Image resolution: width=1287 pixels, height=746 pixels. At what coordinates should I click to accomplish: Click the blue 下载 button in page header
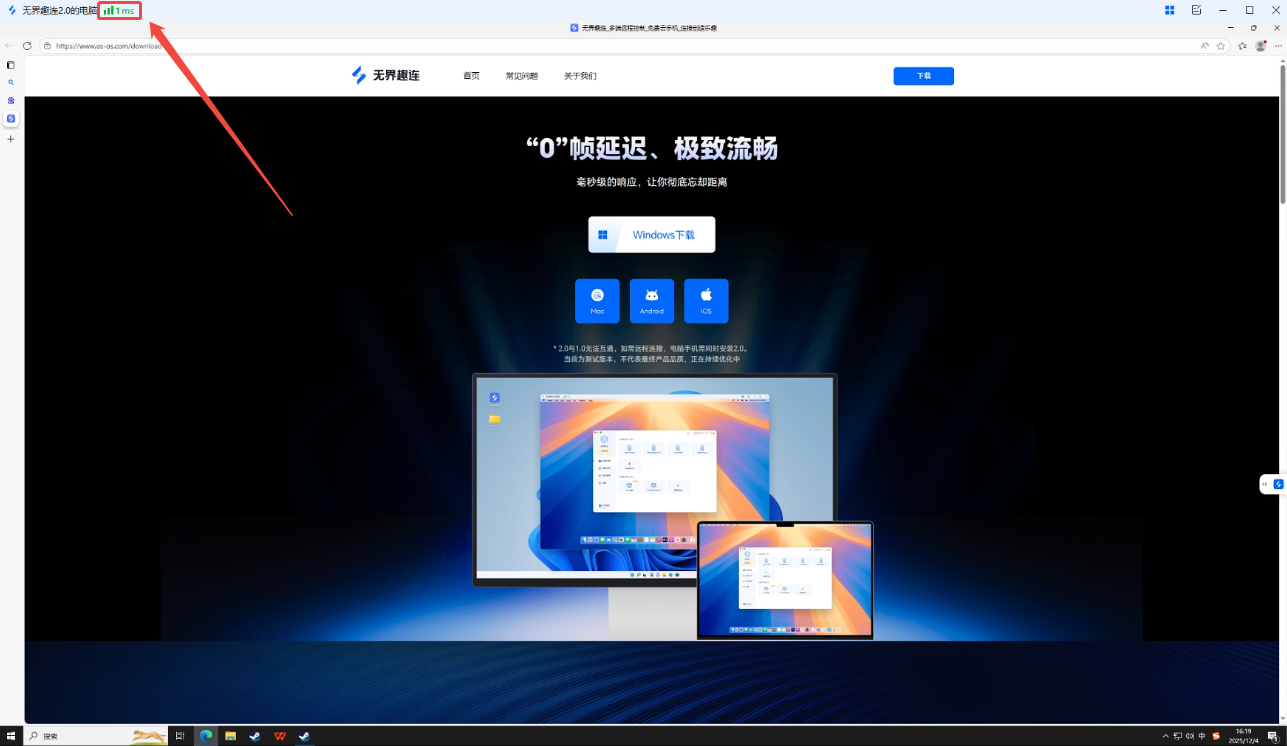[923, 75]
